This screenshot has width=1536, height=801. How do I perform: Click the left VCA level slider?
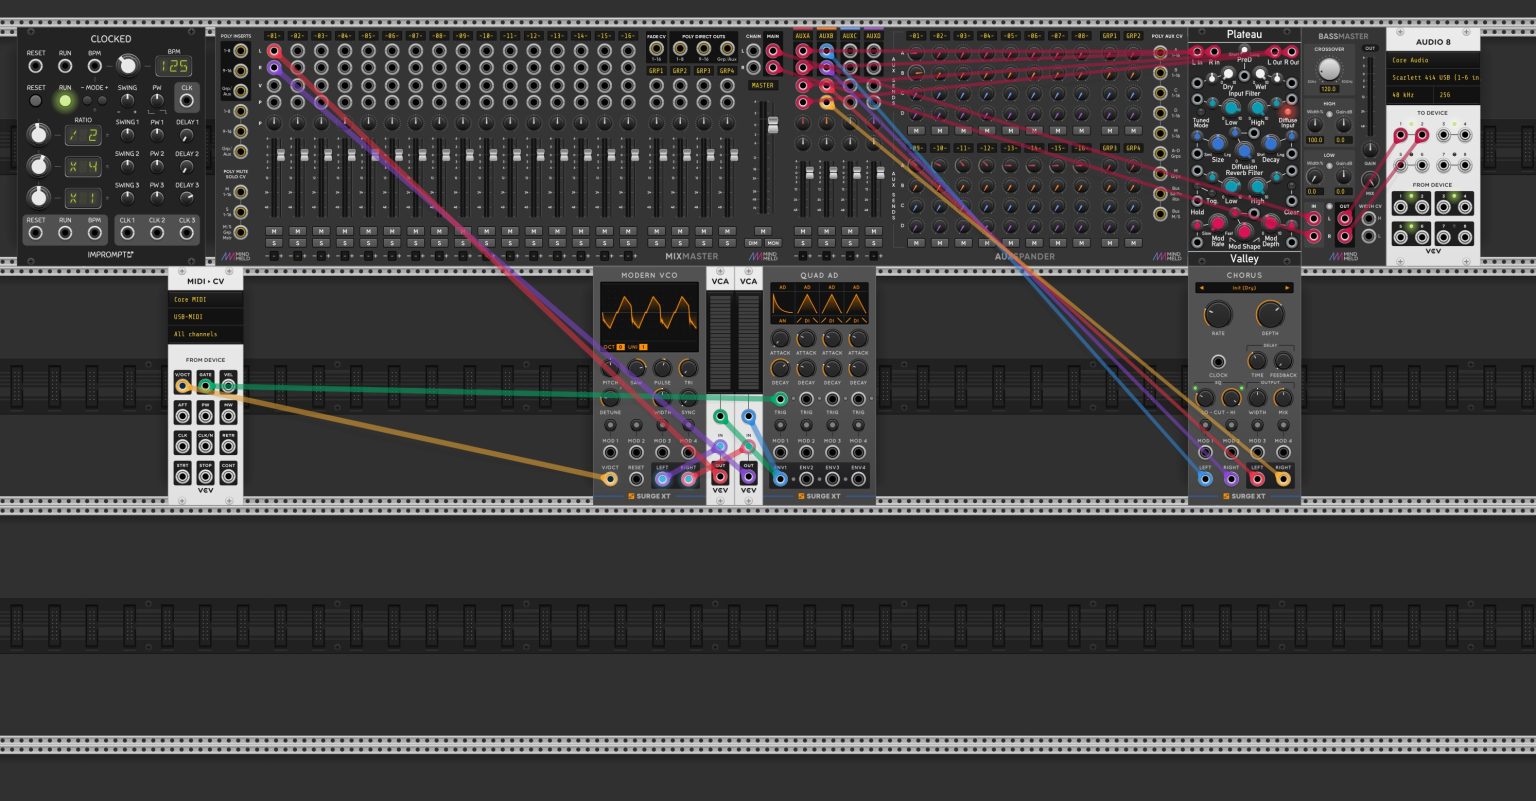(721, 344)
